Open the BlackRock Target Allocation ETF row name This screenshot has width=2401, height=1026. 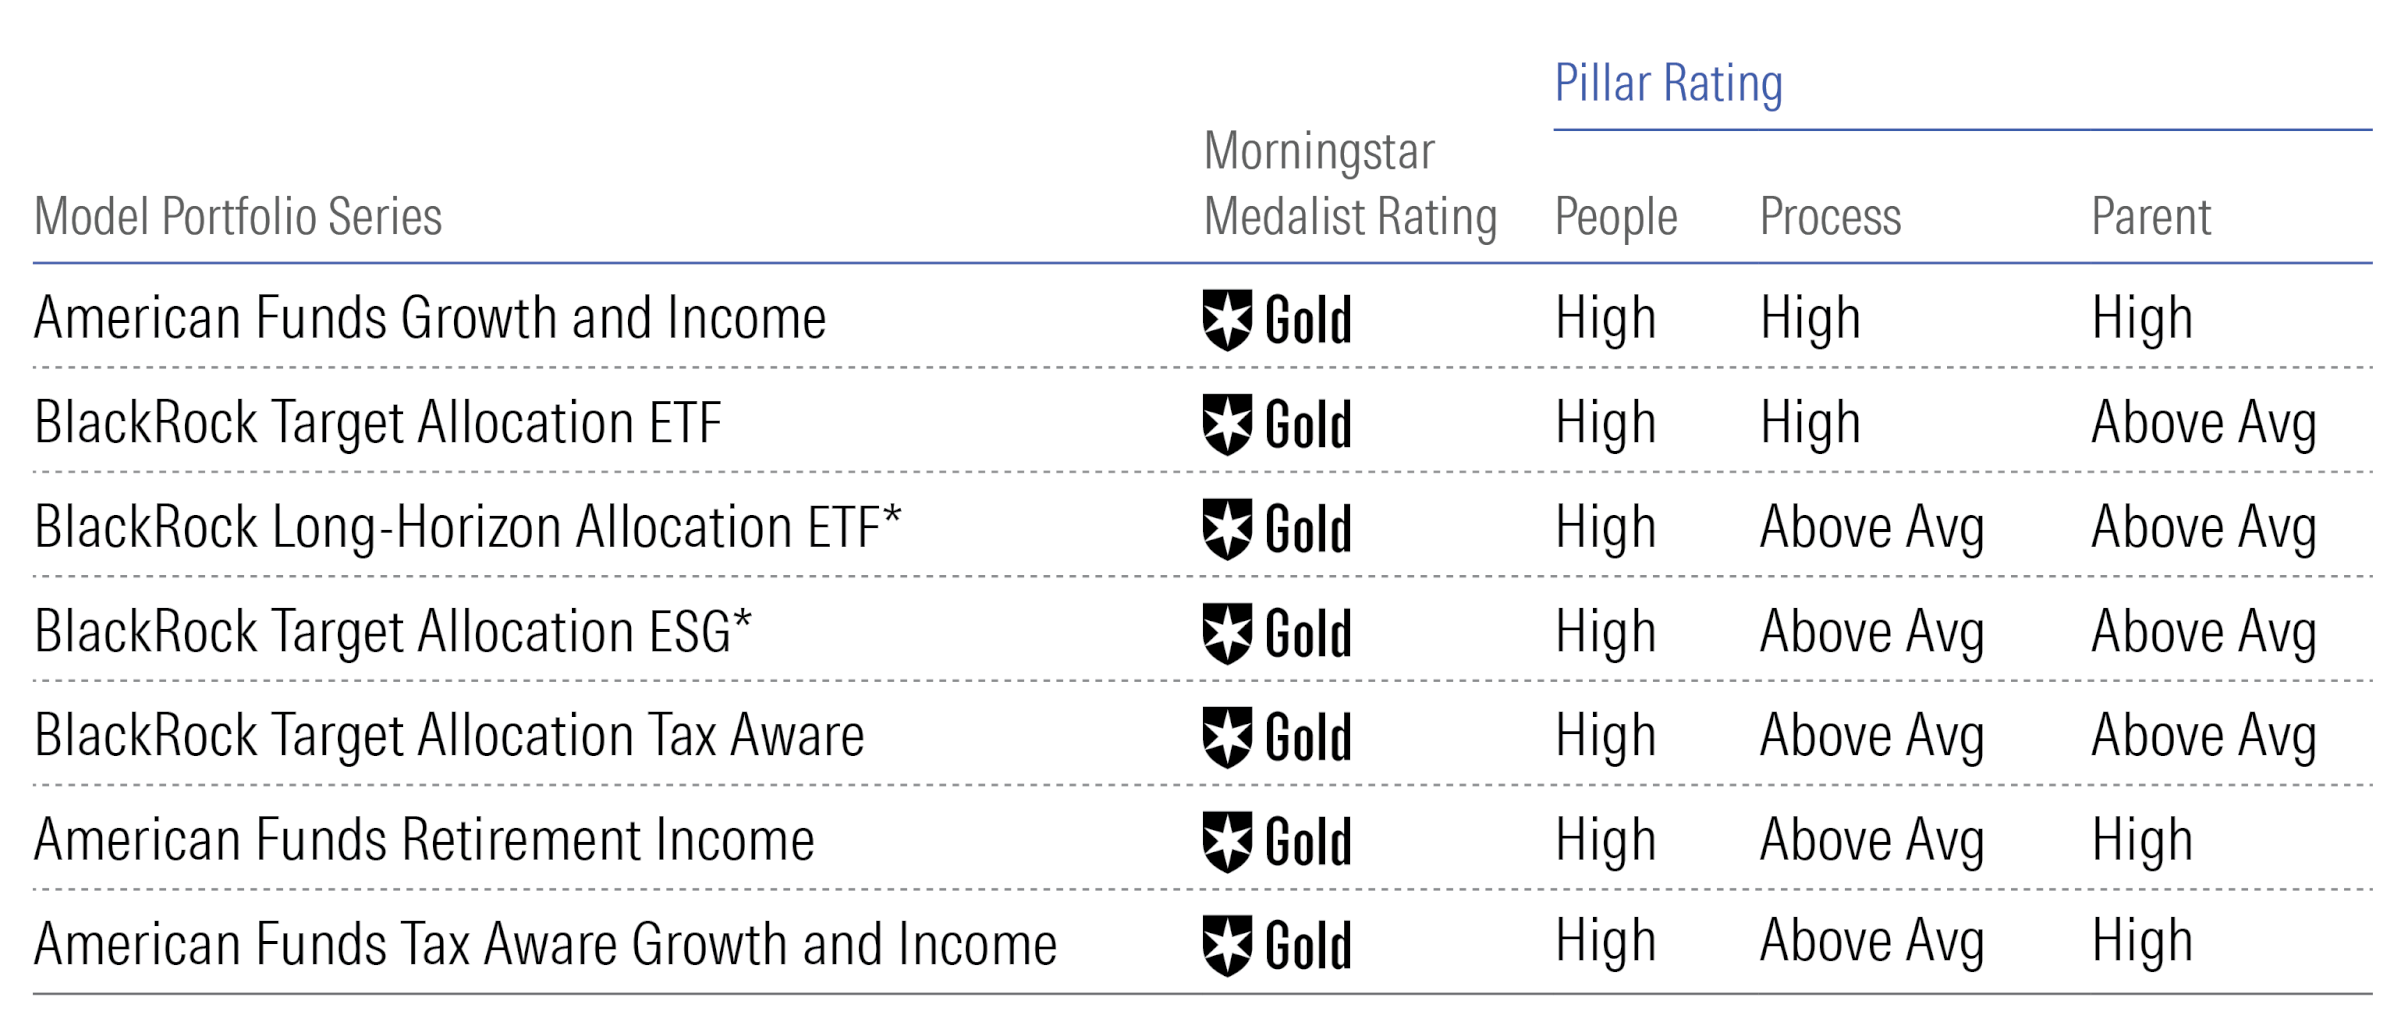(378, 423)
